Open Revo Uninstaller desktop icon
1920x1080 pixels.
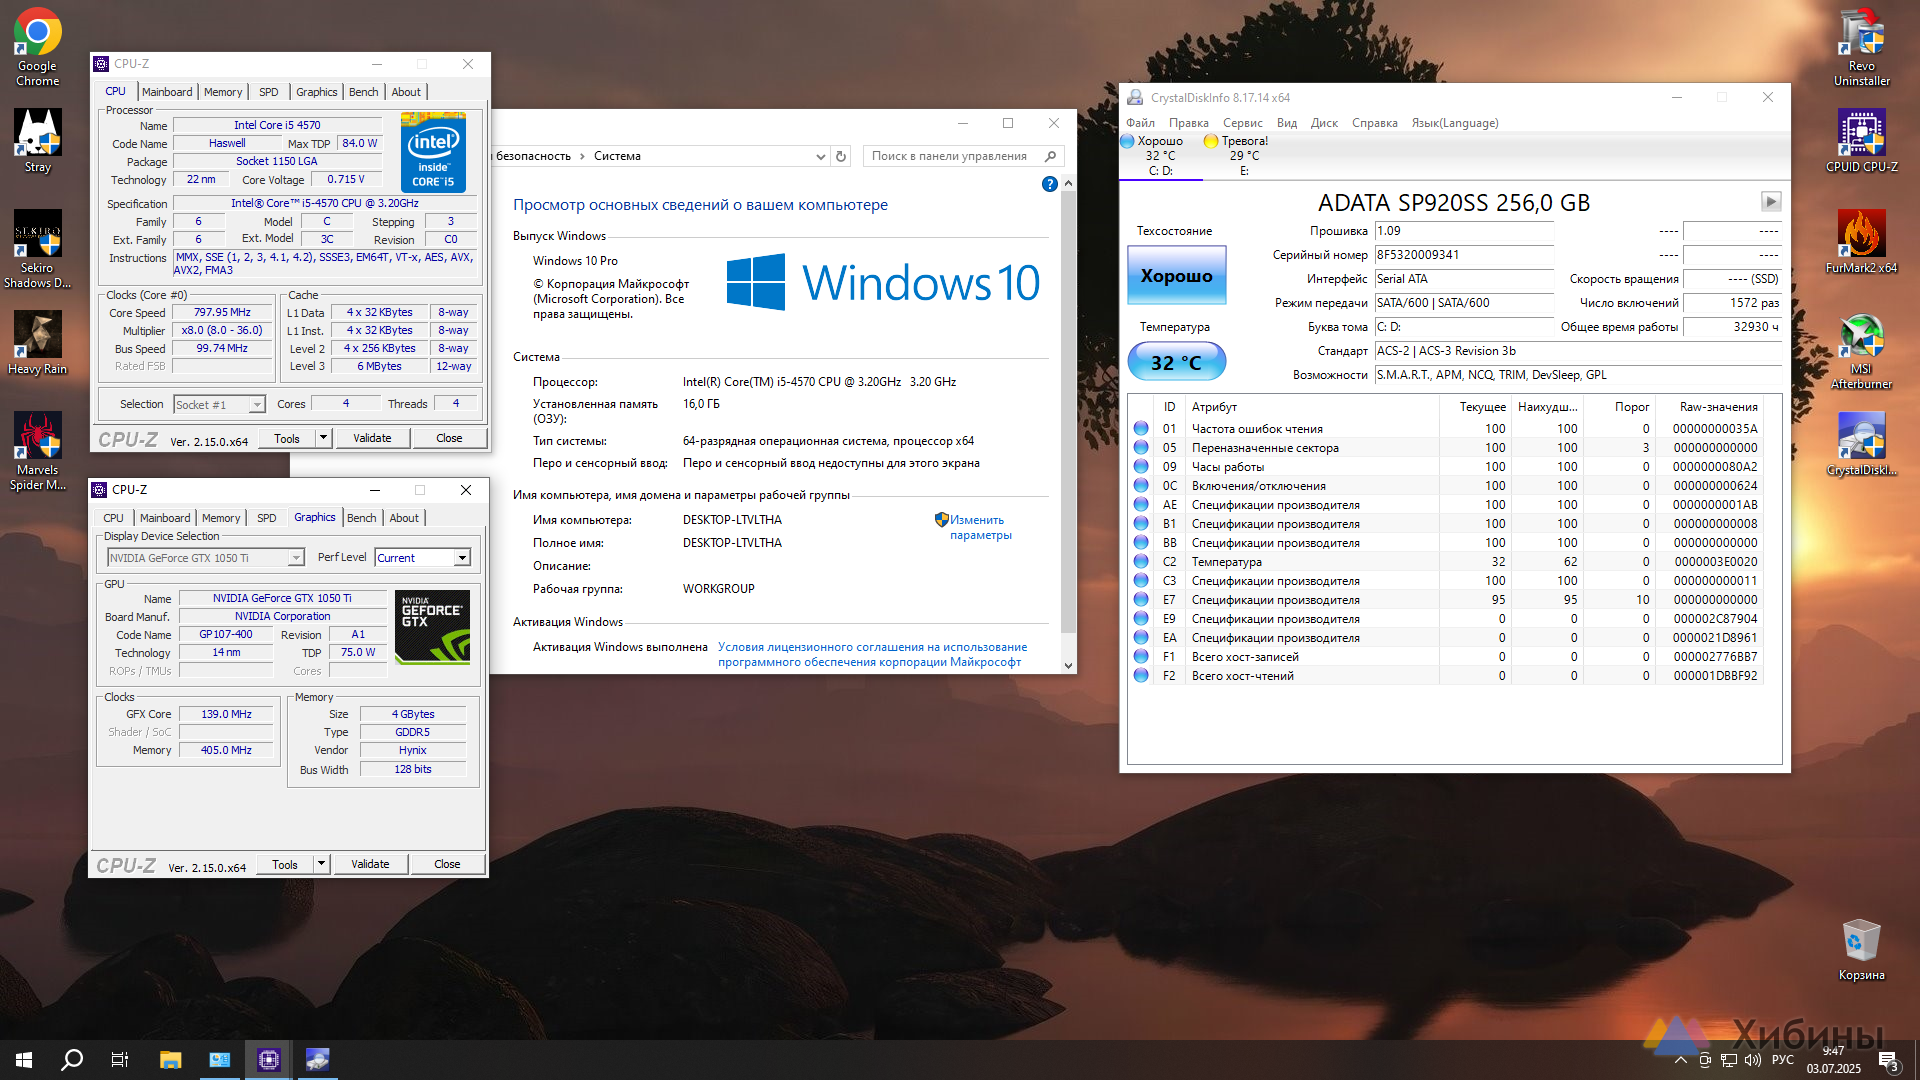(1861, 47)
